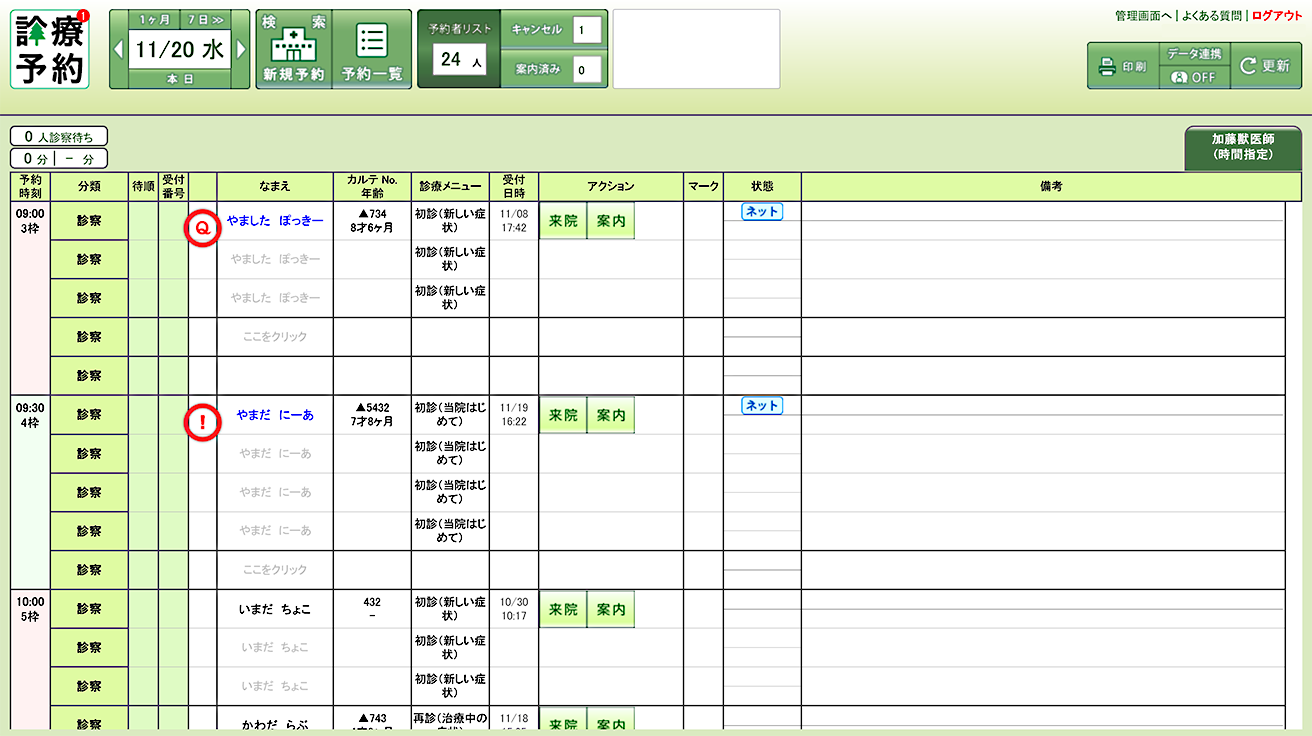The width and height of the screenshot is (1312, 736).
Task: Jump back to 本日 in date selector
Action: point(180,79)
